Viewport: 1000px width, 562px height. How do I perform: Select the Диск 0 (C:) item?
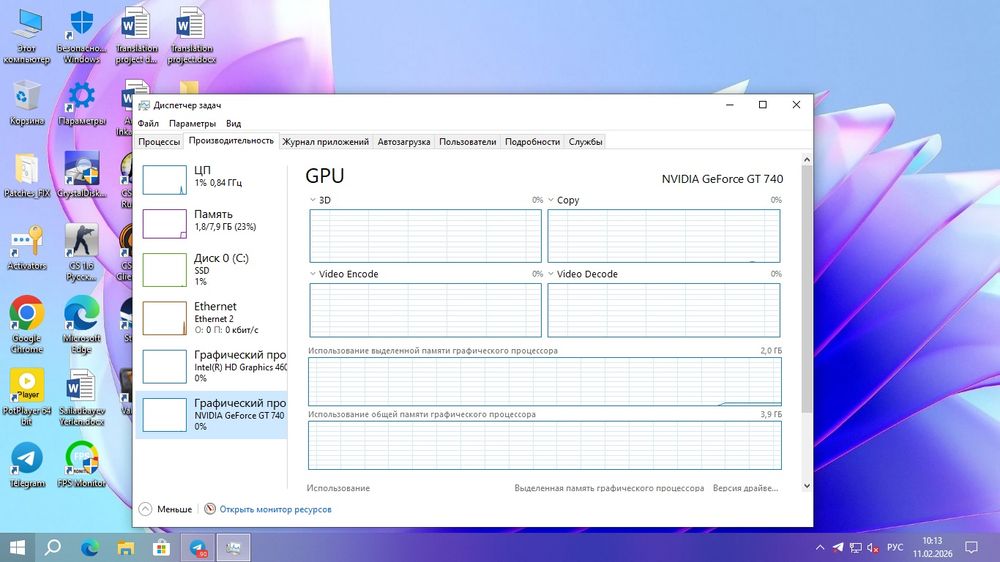tap(211, 269)
